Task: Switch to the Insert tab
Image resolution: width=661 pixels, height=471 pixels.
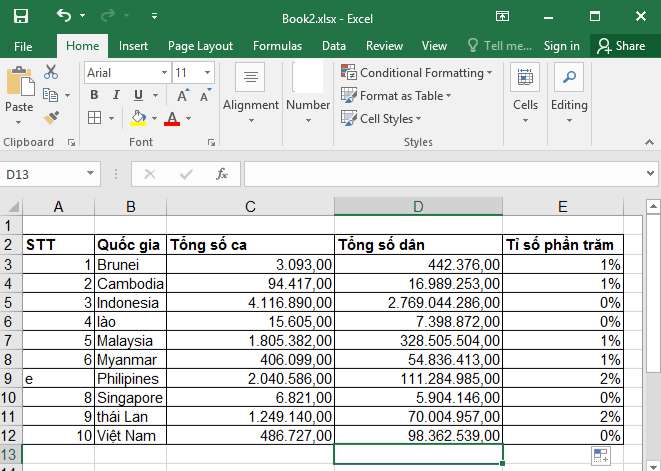Action: tap(133, 46)
